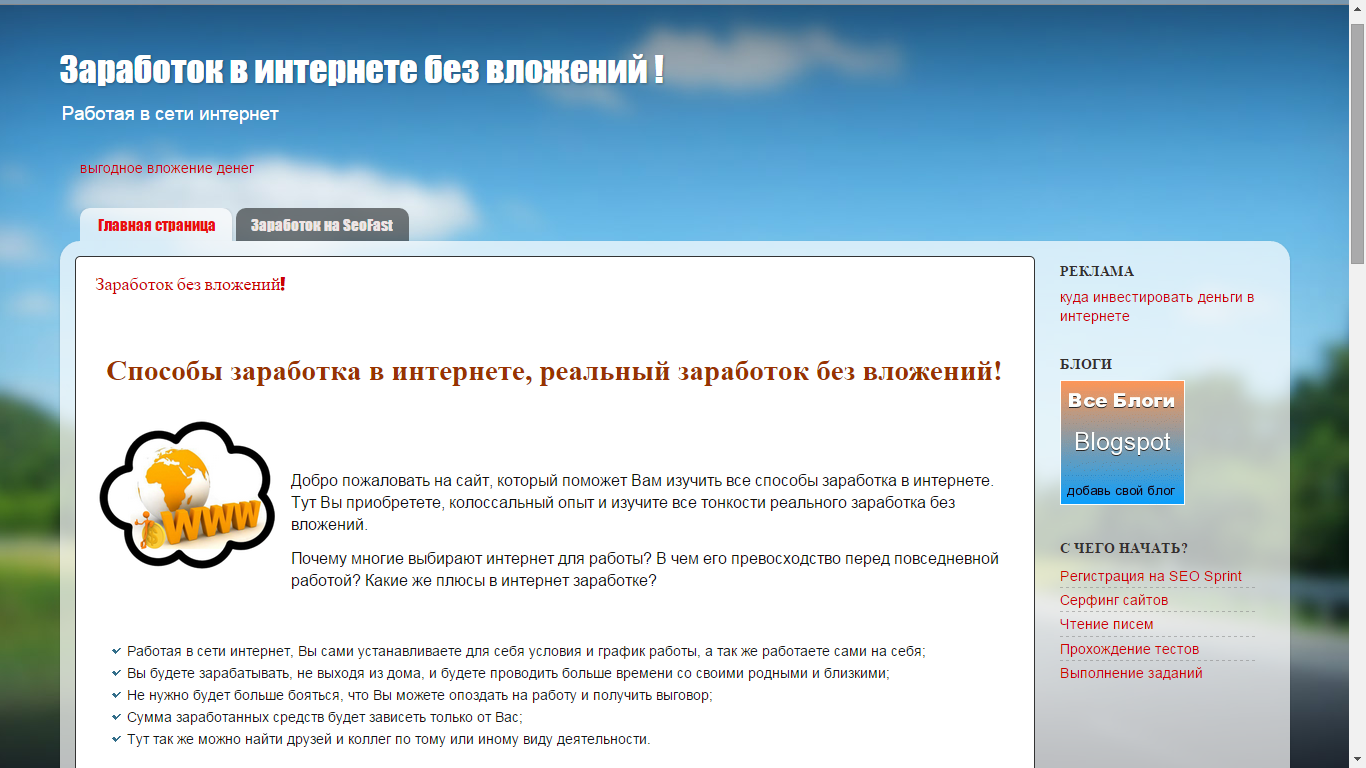Click the РЕКЛАМА sidebar heading

1097,271
